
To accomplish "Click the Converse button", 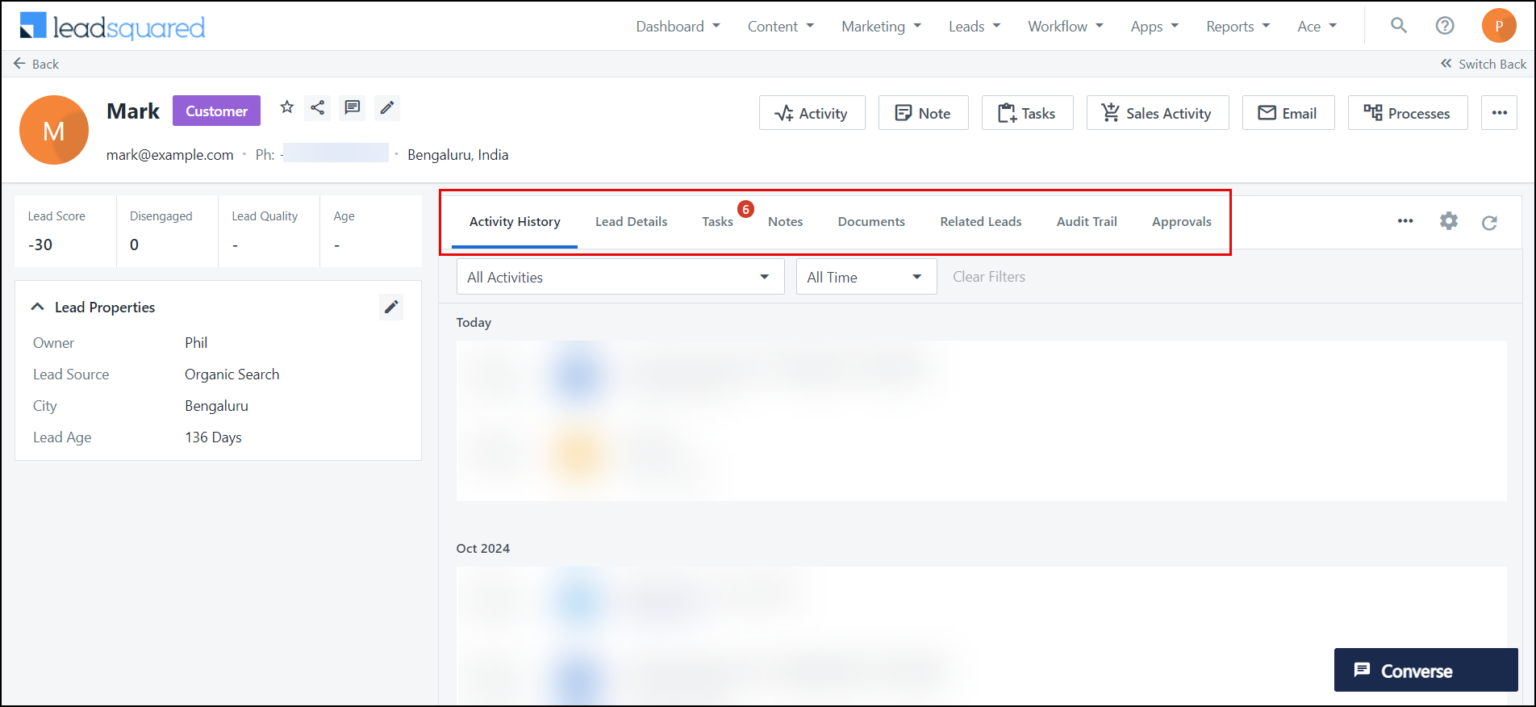I will [1426, 670].
